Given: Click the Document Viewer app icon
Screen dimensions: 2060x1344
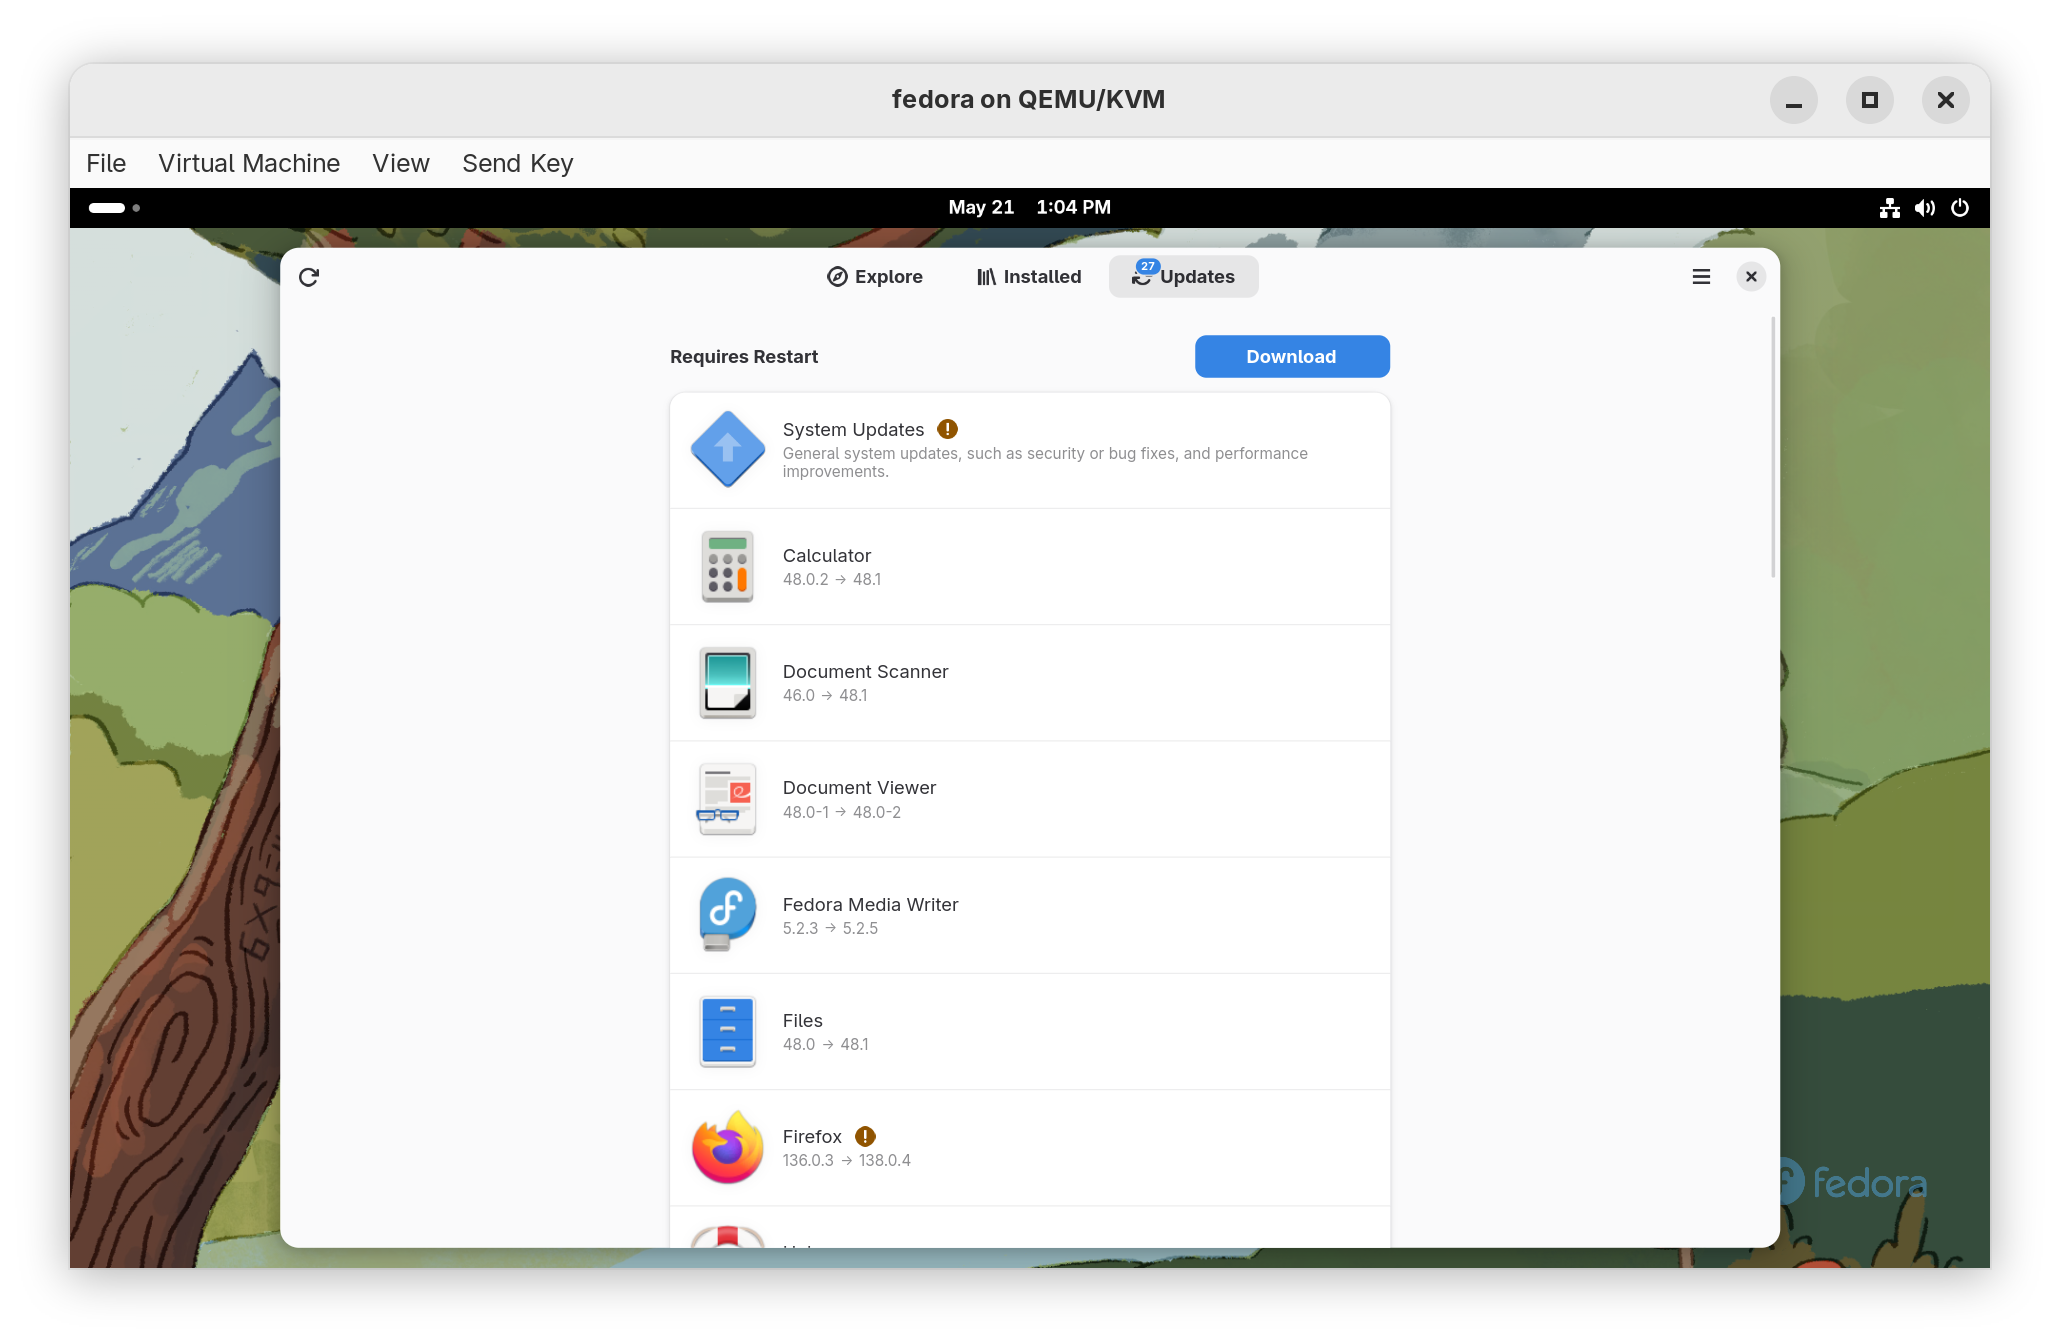Looking at the screenshot, I should pos(727,800).
